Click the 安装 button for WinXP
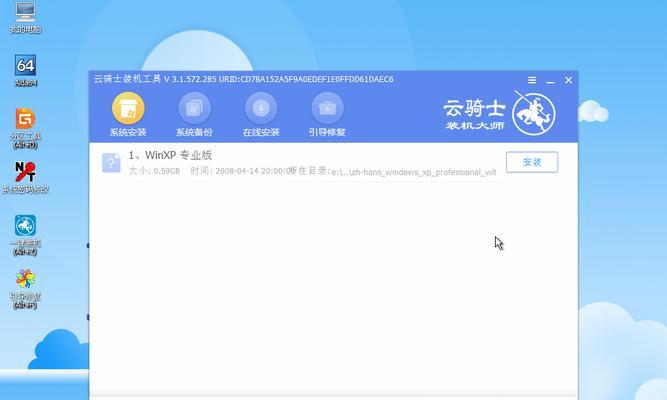667x400 pixels. pos(532,162)
